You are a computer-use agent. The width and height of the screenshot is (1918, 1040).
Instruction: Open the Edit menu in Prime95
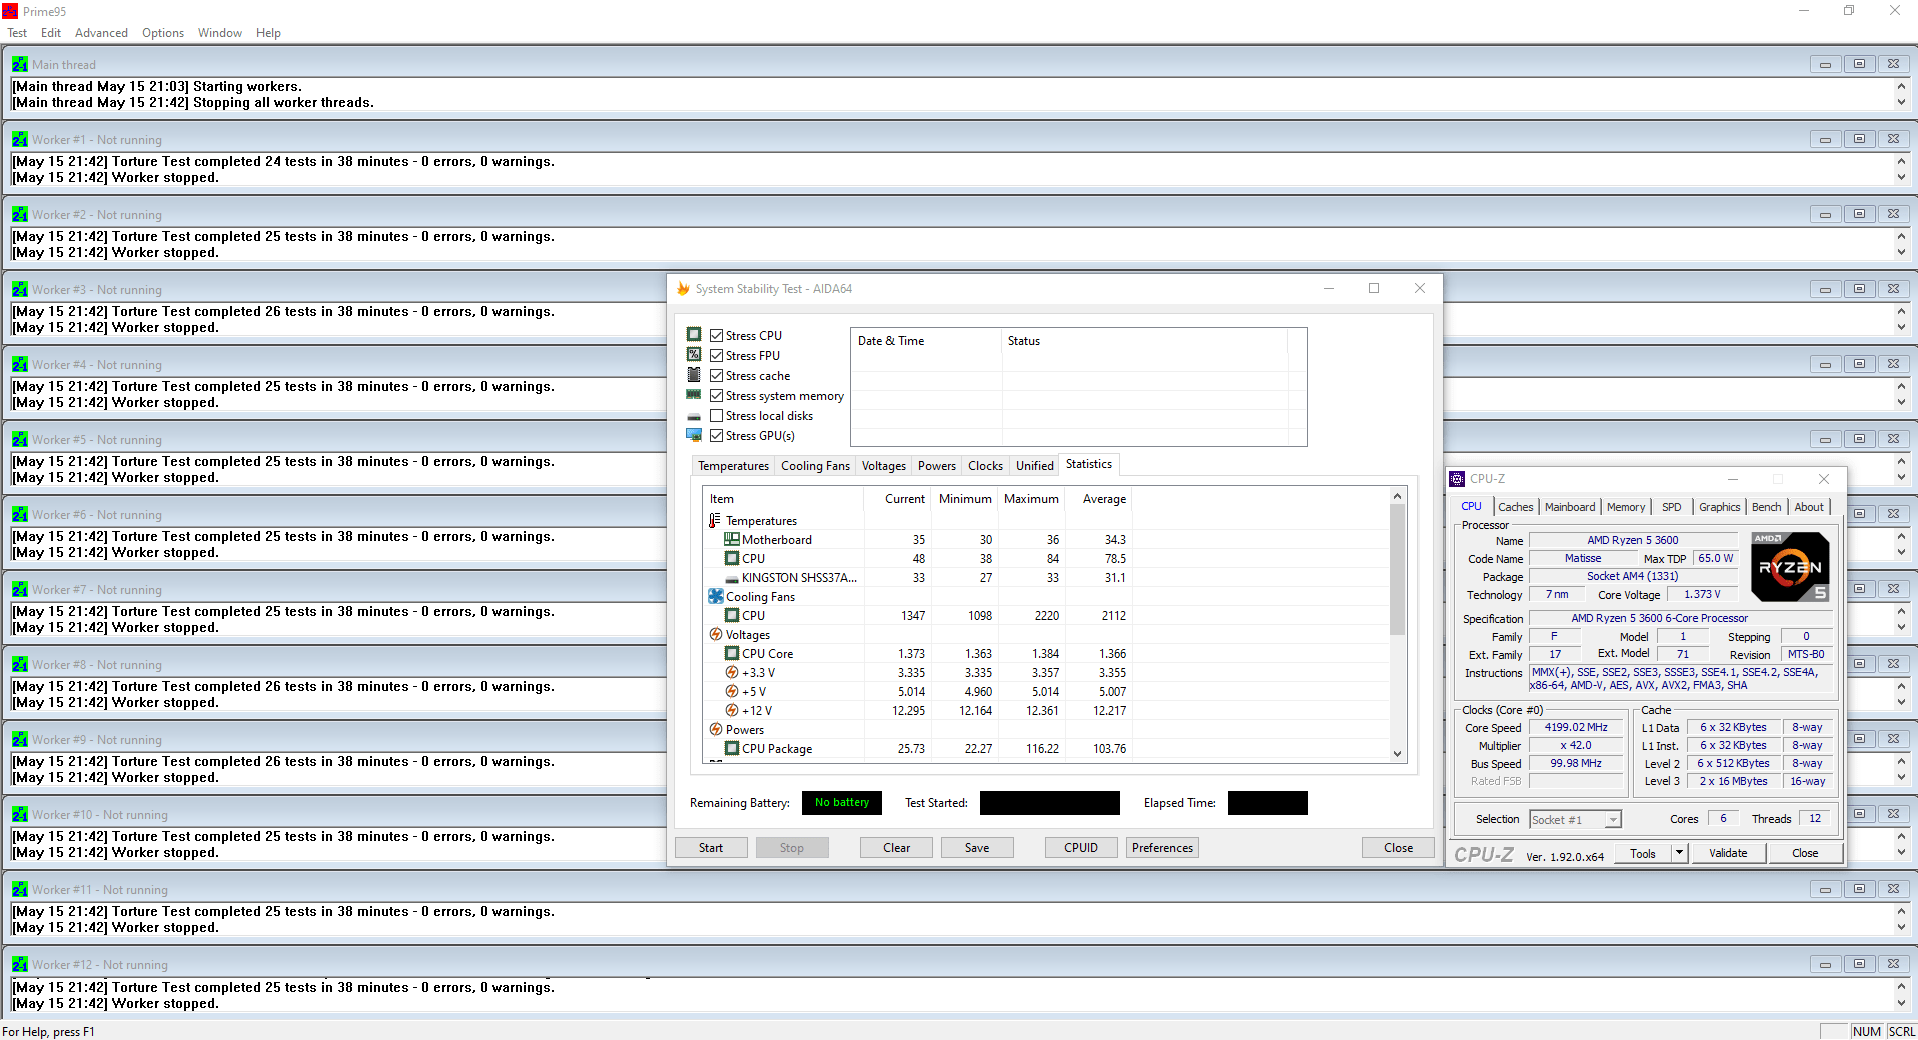[51, 33]
